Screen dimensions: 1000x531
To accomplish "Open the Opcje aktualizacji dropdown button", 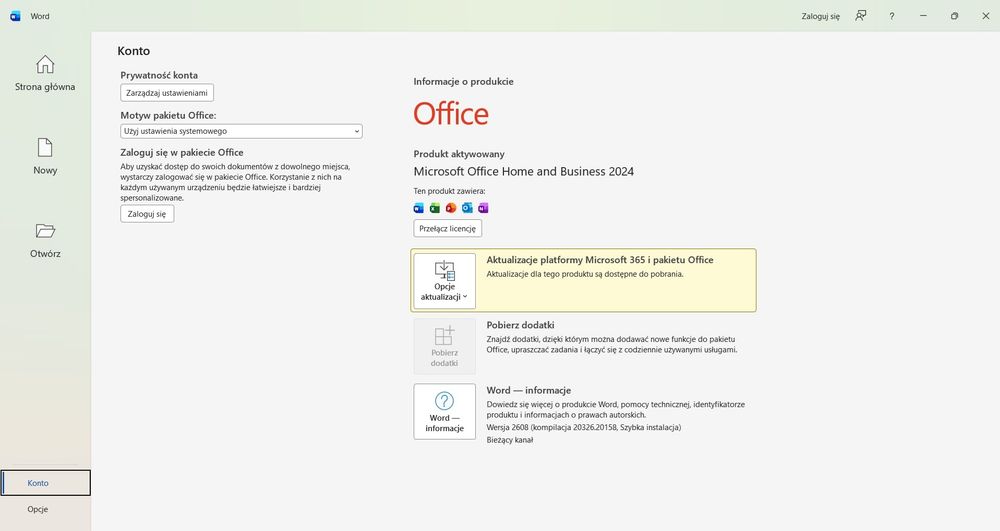I will [445, 281].
